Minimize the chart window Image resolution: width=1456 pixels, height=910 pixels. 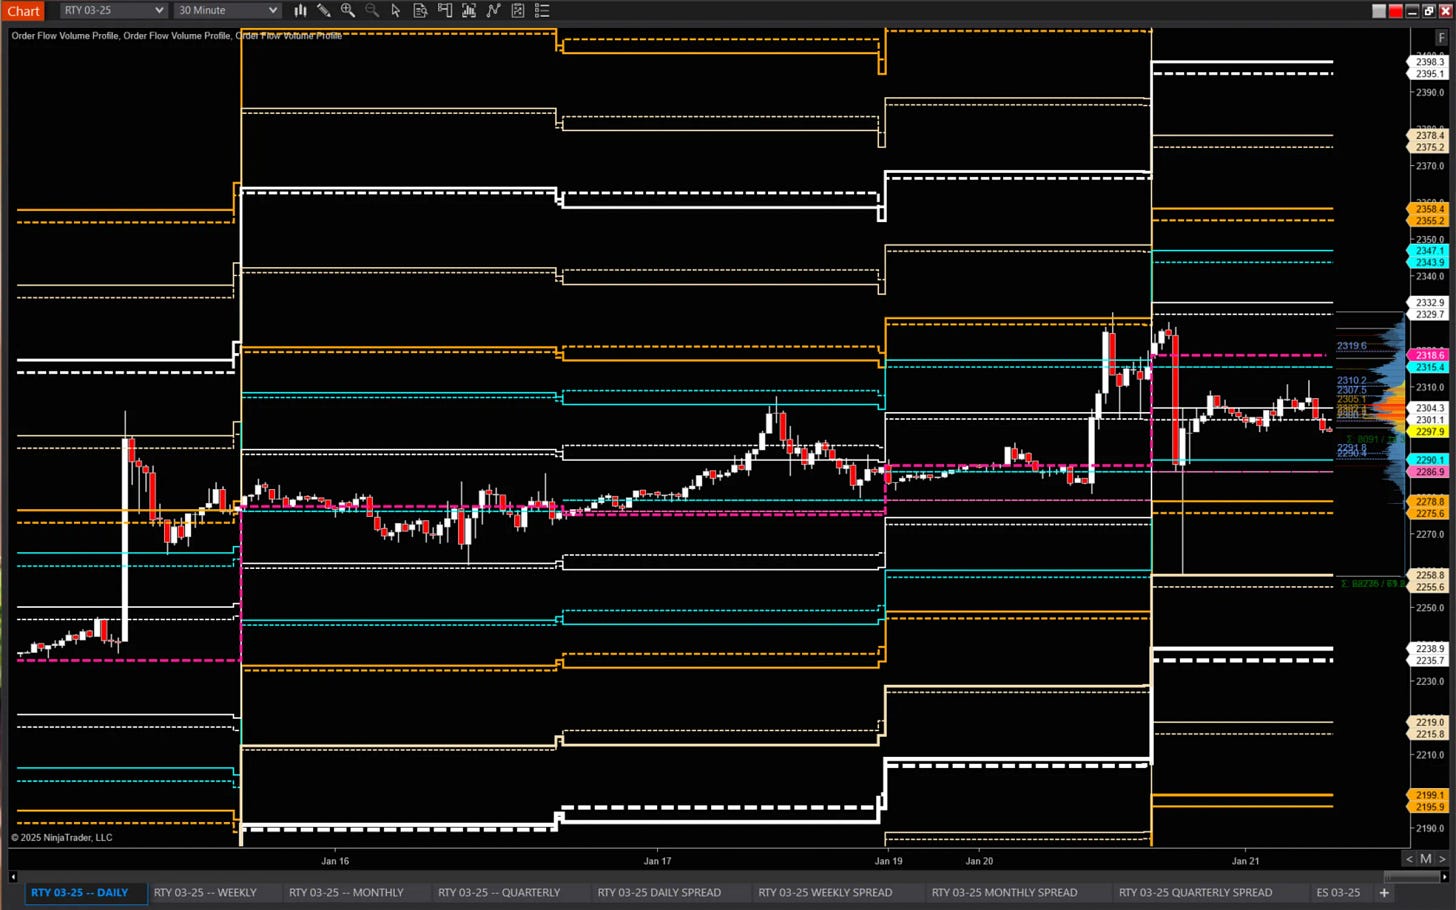pos(1412,11)
